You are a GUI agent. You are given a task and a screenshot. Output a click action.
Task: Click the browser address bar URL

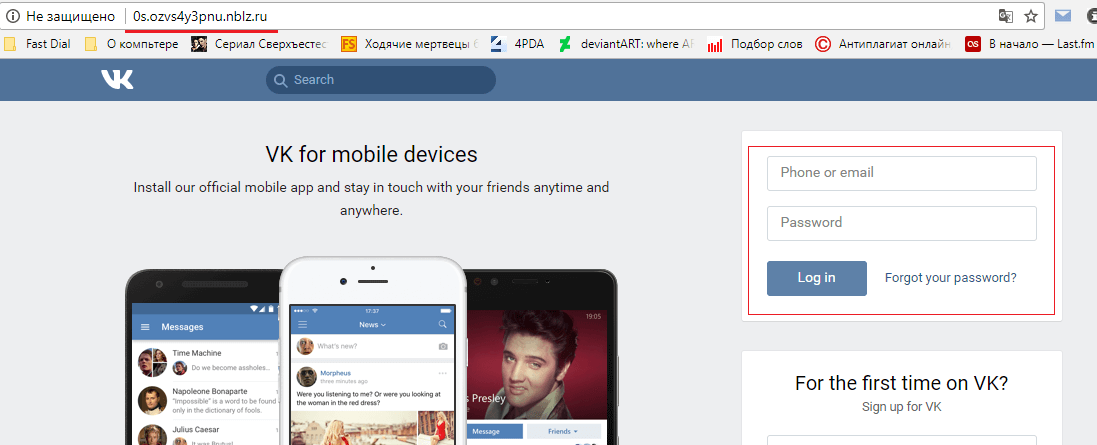coord(199,15)
